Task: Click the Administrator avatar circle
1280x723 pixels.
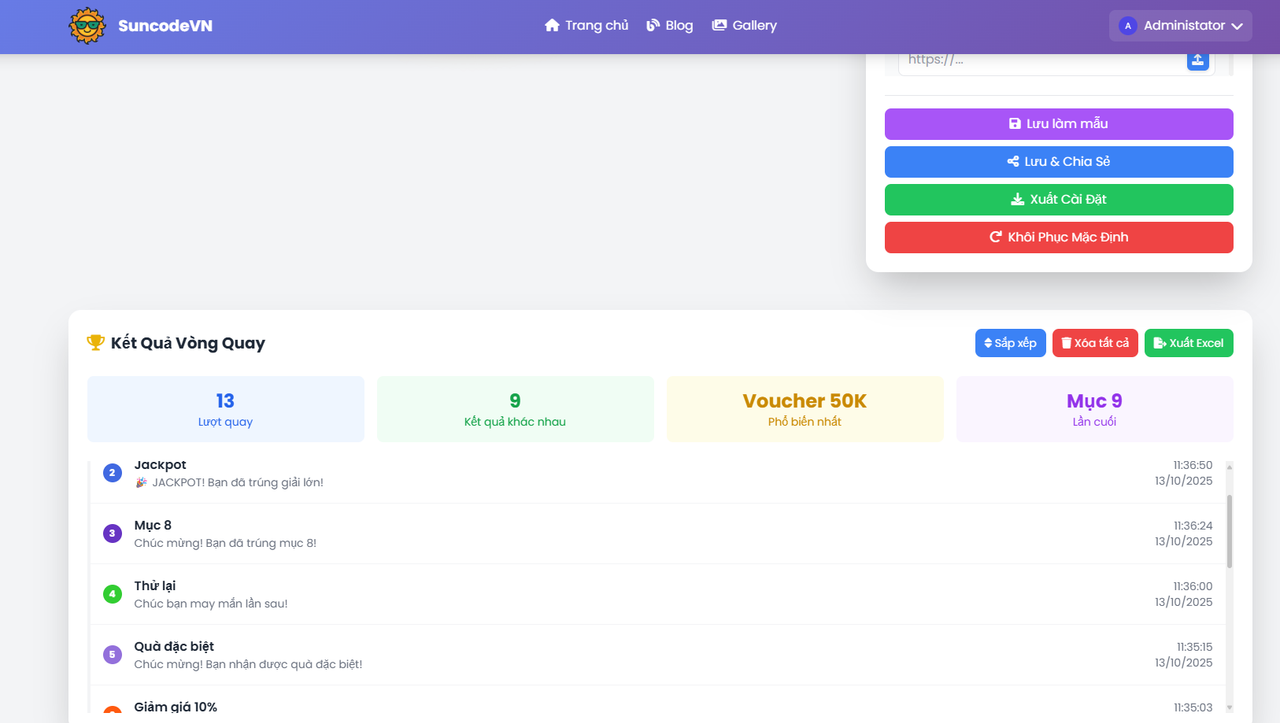Action: click(x=1128, y=26)
